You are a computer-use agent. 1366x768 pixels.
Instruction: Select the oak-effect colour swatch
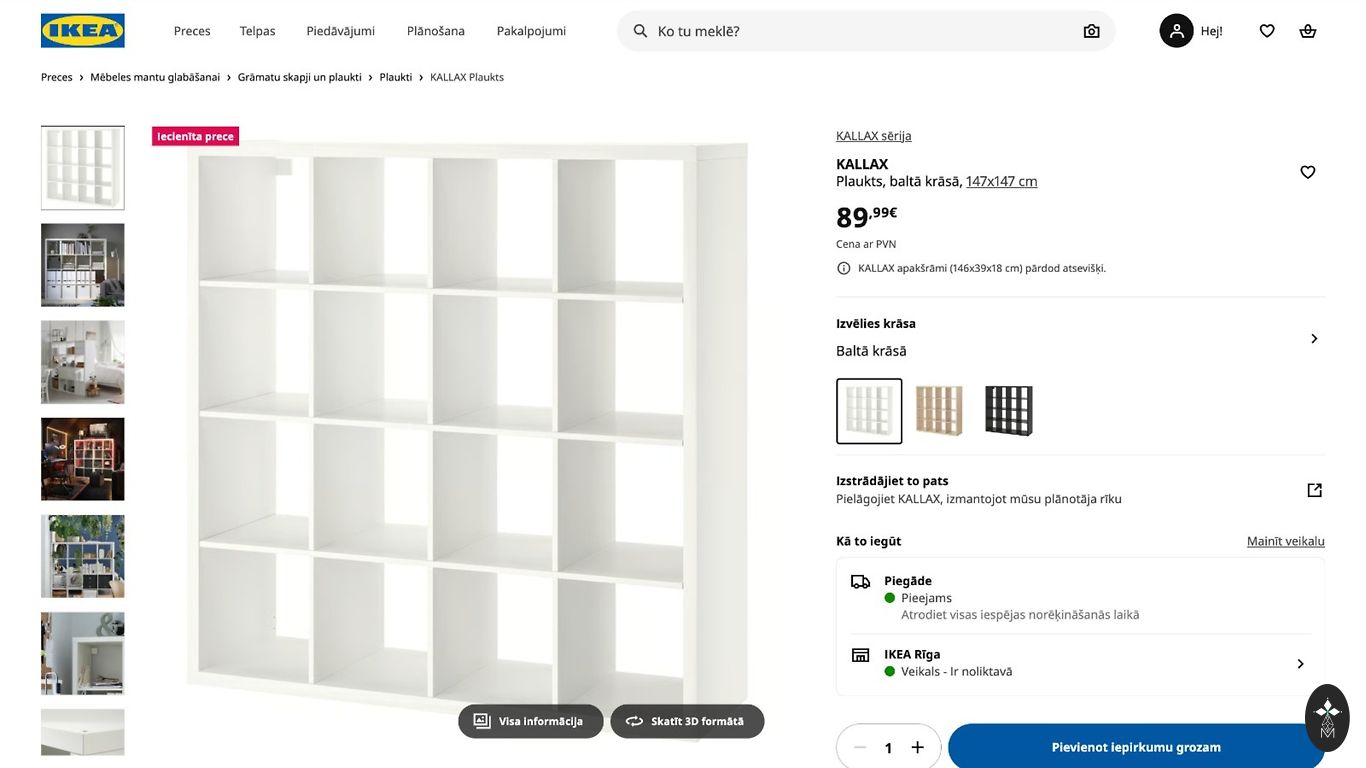tap(939, 411)
